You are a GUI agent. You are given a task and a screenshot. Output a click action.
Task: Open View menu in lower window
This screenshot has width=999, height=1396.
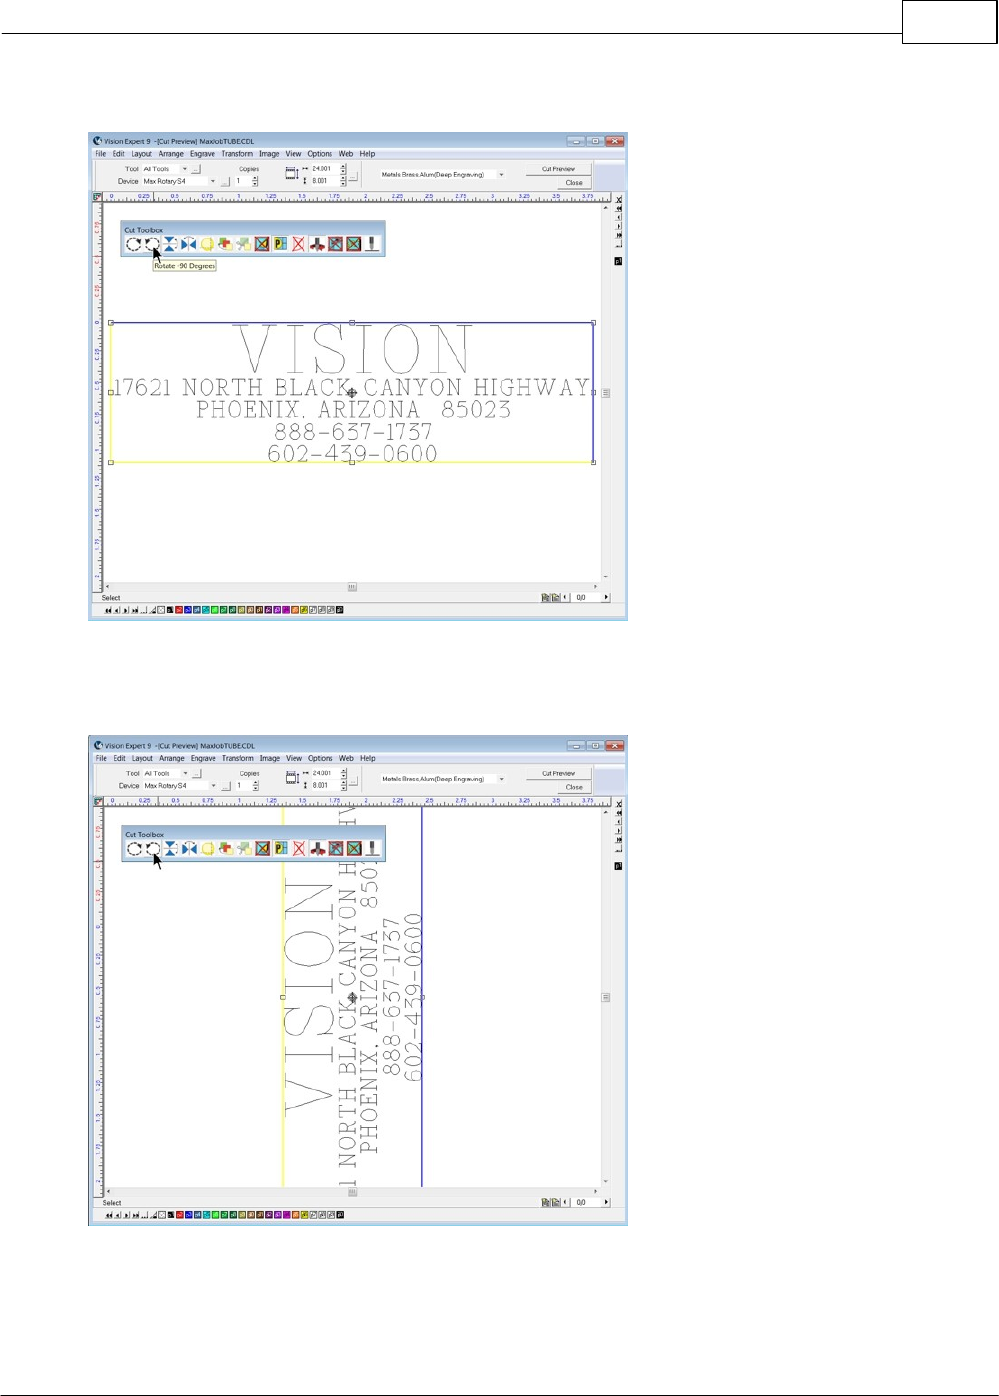[294, 758]
